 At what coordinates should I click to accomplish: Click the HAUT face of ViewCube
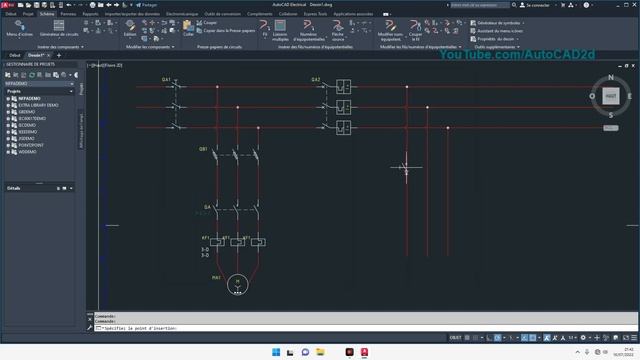[611, 96]
